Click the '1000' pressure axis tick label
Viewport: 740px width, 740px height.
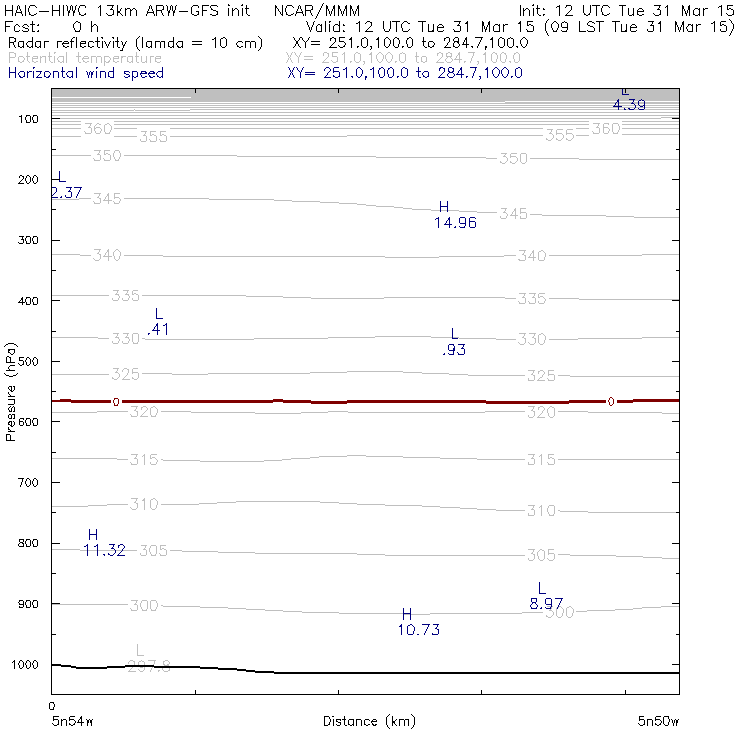point(25,665)
